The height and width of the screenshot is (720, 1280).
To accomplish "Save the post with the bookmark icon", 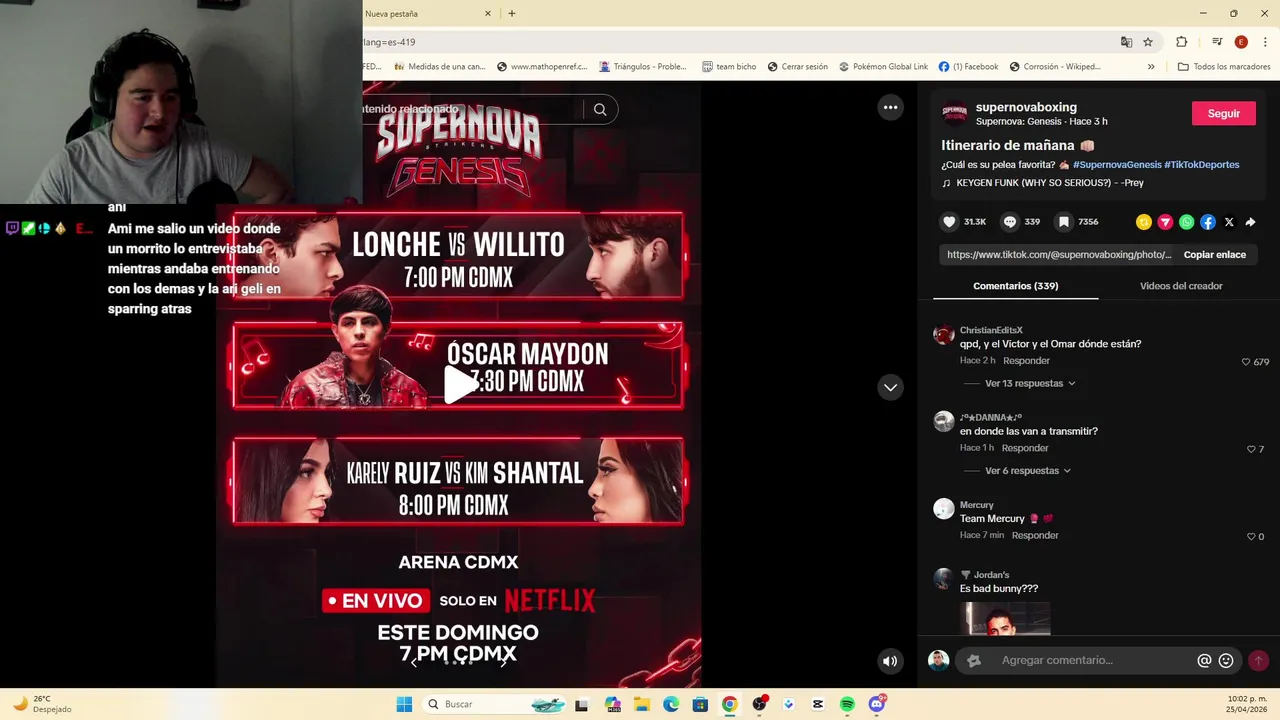I will pos(1064,222).
